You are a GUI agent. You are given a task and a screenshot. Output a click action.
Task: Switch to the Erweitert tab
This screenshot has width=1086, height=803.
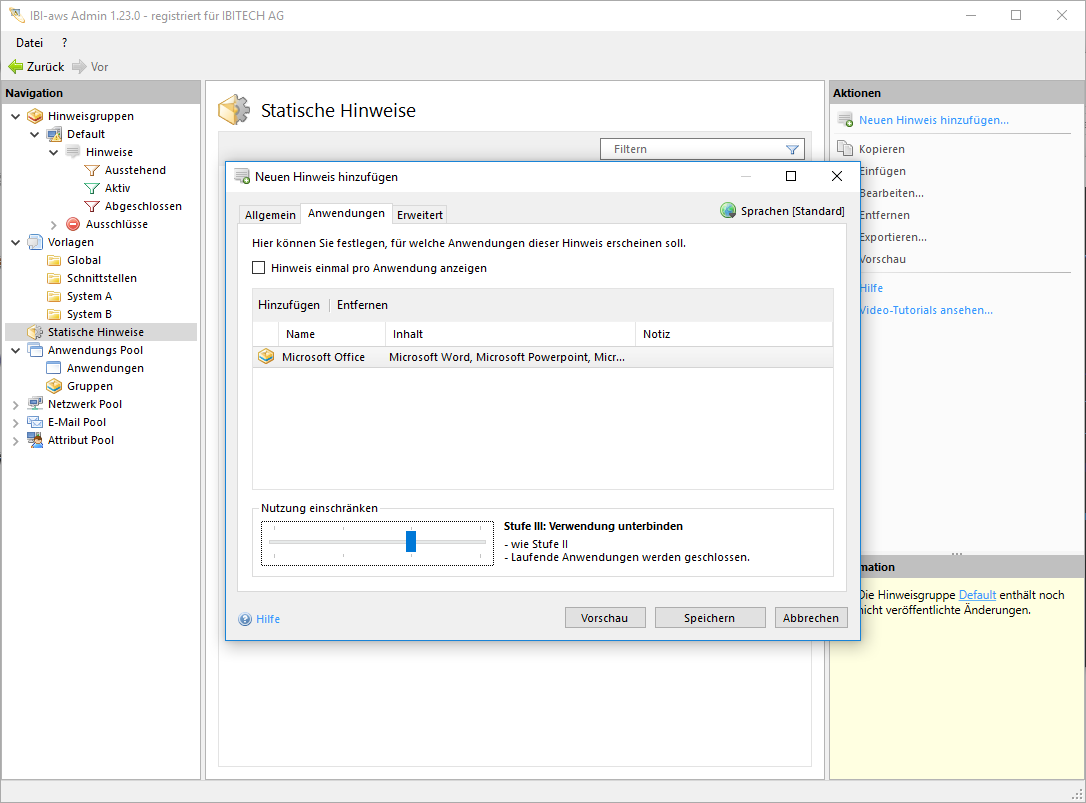(x=420, y=215)
